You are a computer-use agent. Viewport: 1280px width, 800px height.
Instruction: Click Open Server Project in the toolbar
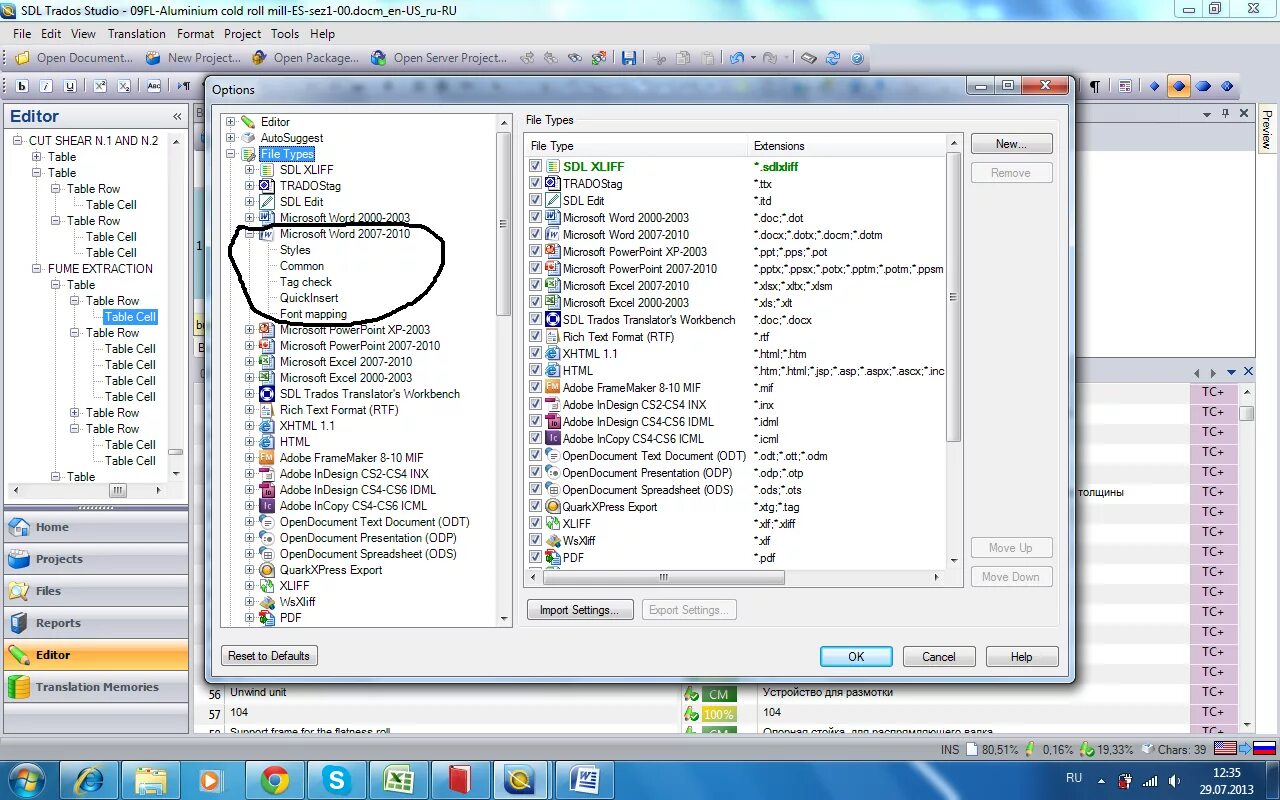point(439,58)
